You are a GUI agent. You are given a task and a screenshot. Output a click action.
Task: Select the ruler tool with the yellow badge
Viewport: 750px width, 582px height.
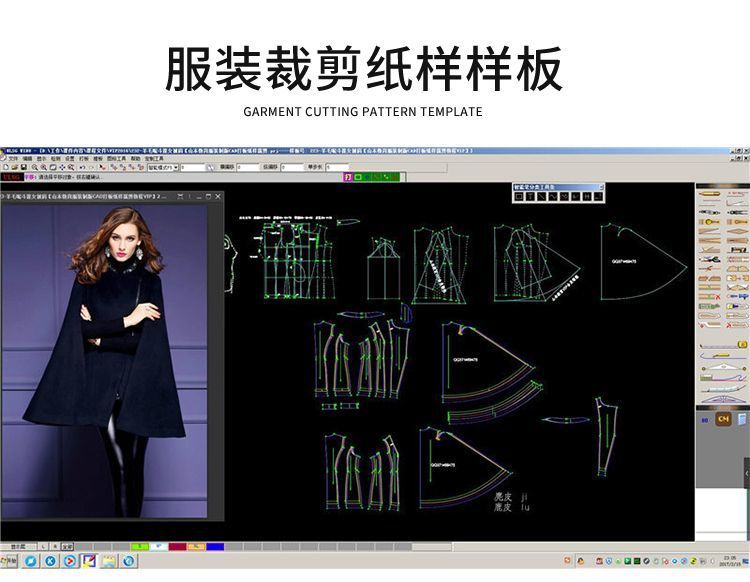(723, 345)
